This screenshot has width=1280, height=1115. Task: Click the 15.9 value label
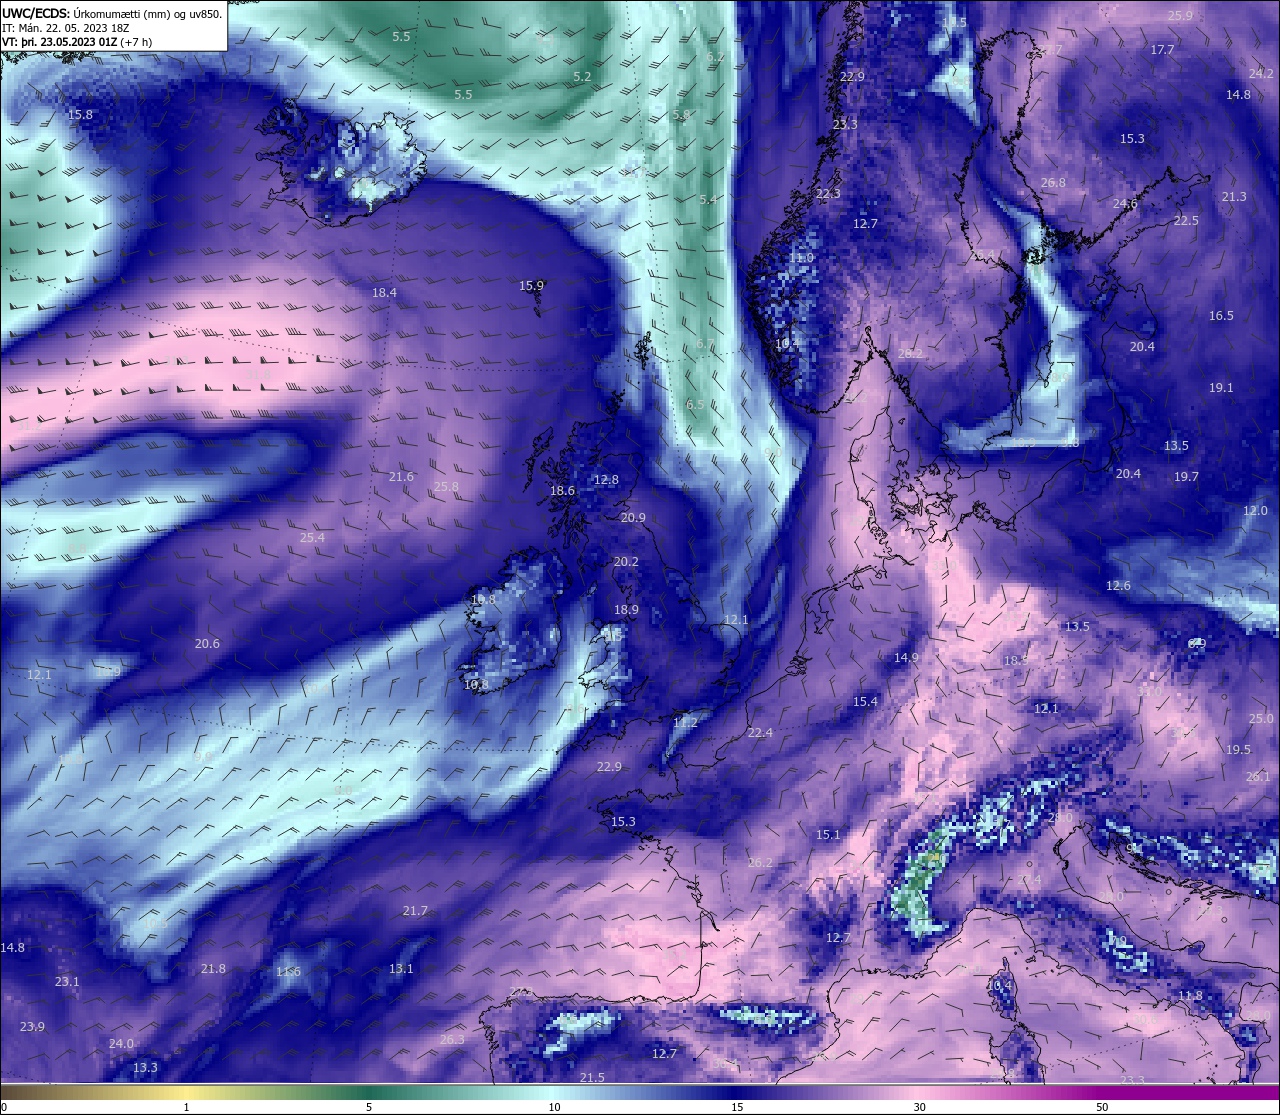(531, 286)
